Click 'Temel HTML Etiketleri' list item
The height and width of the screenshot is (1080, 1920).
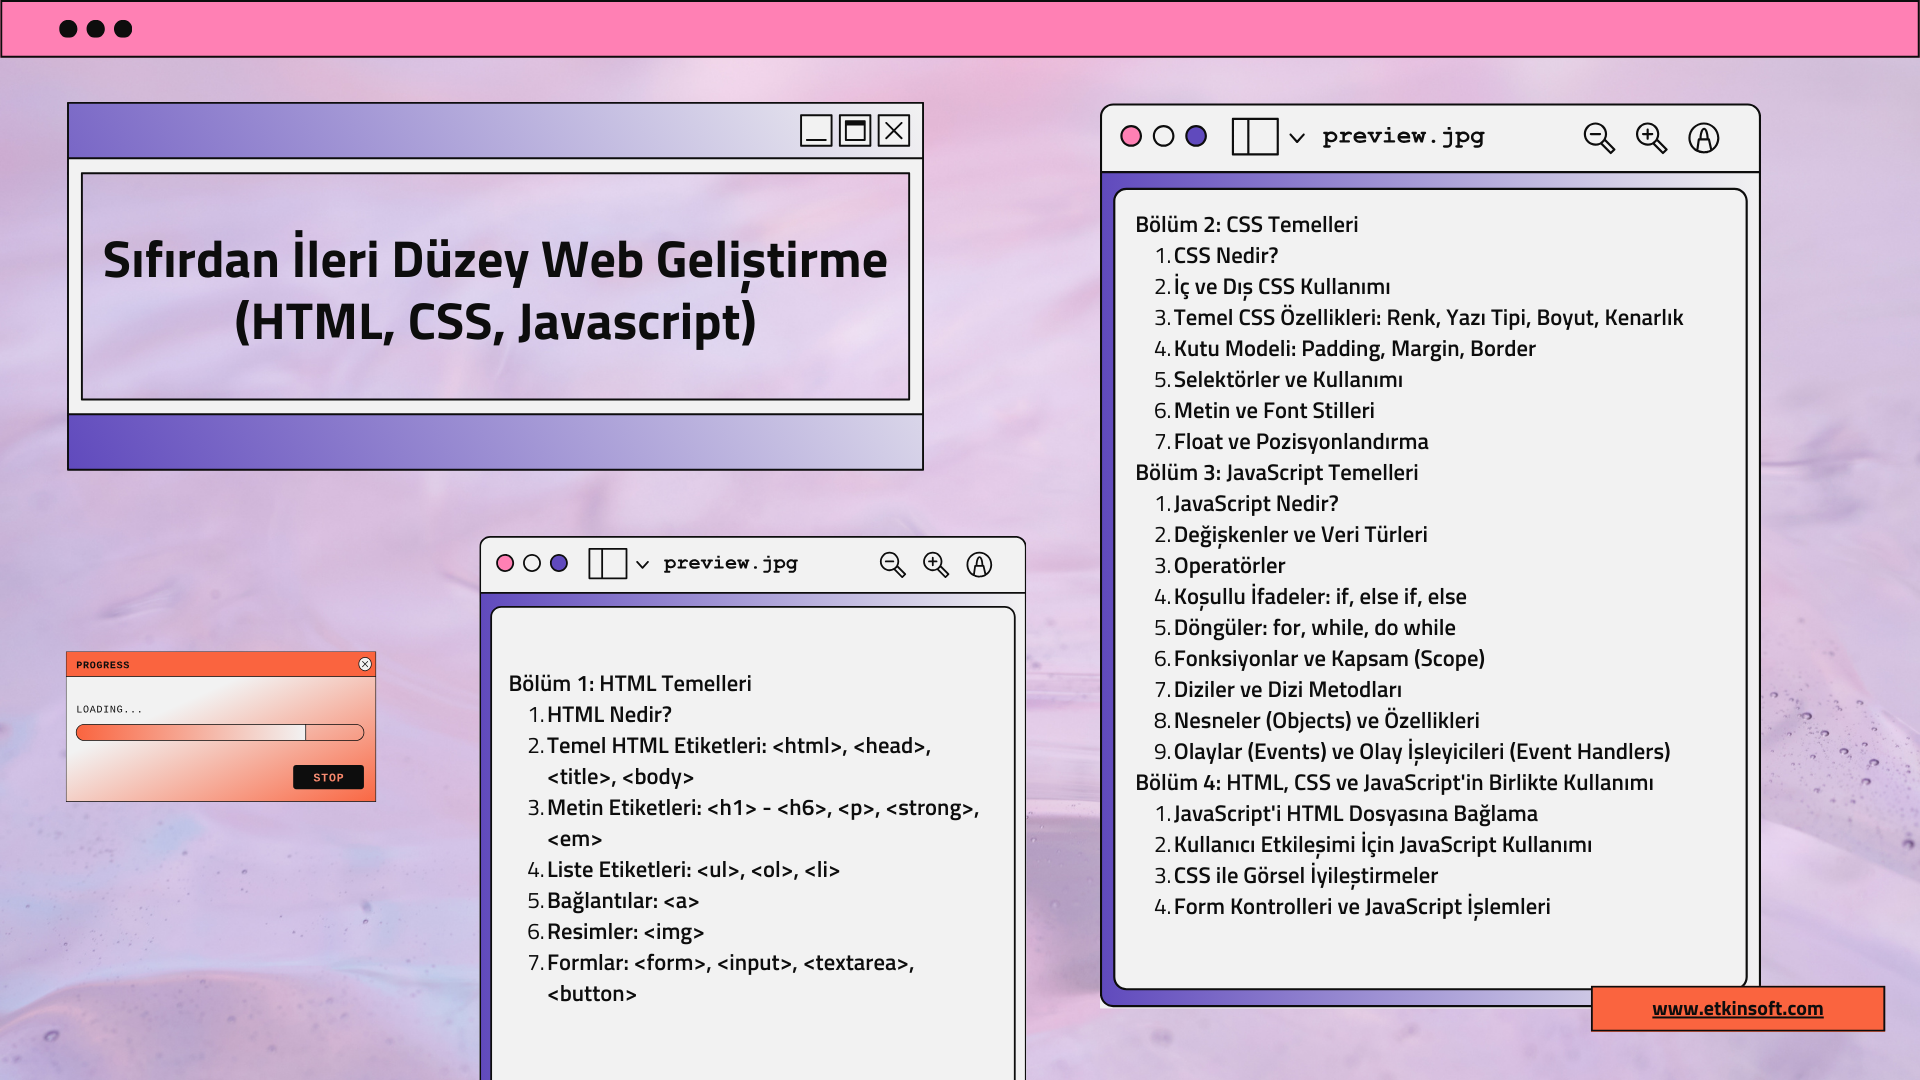tap(739, 761)
